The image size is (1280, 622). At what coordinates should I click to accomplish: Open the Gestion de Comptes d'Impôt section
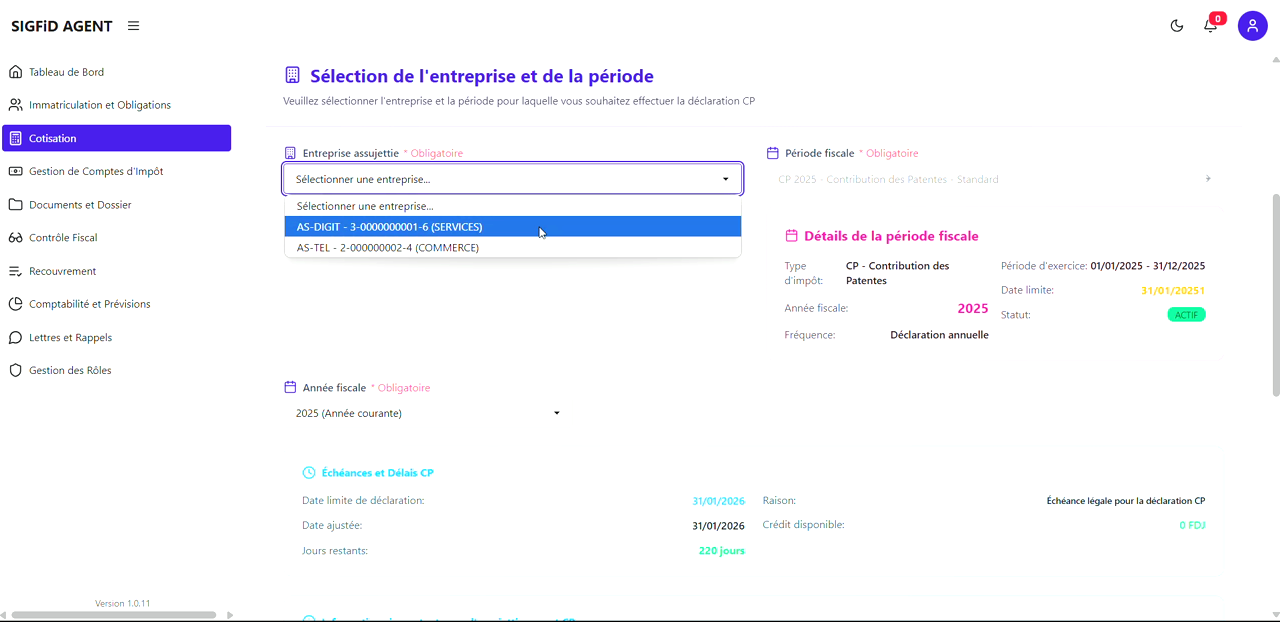(x=14, y=171)
